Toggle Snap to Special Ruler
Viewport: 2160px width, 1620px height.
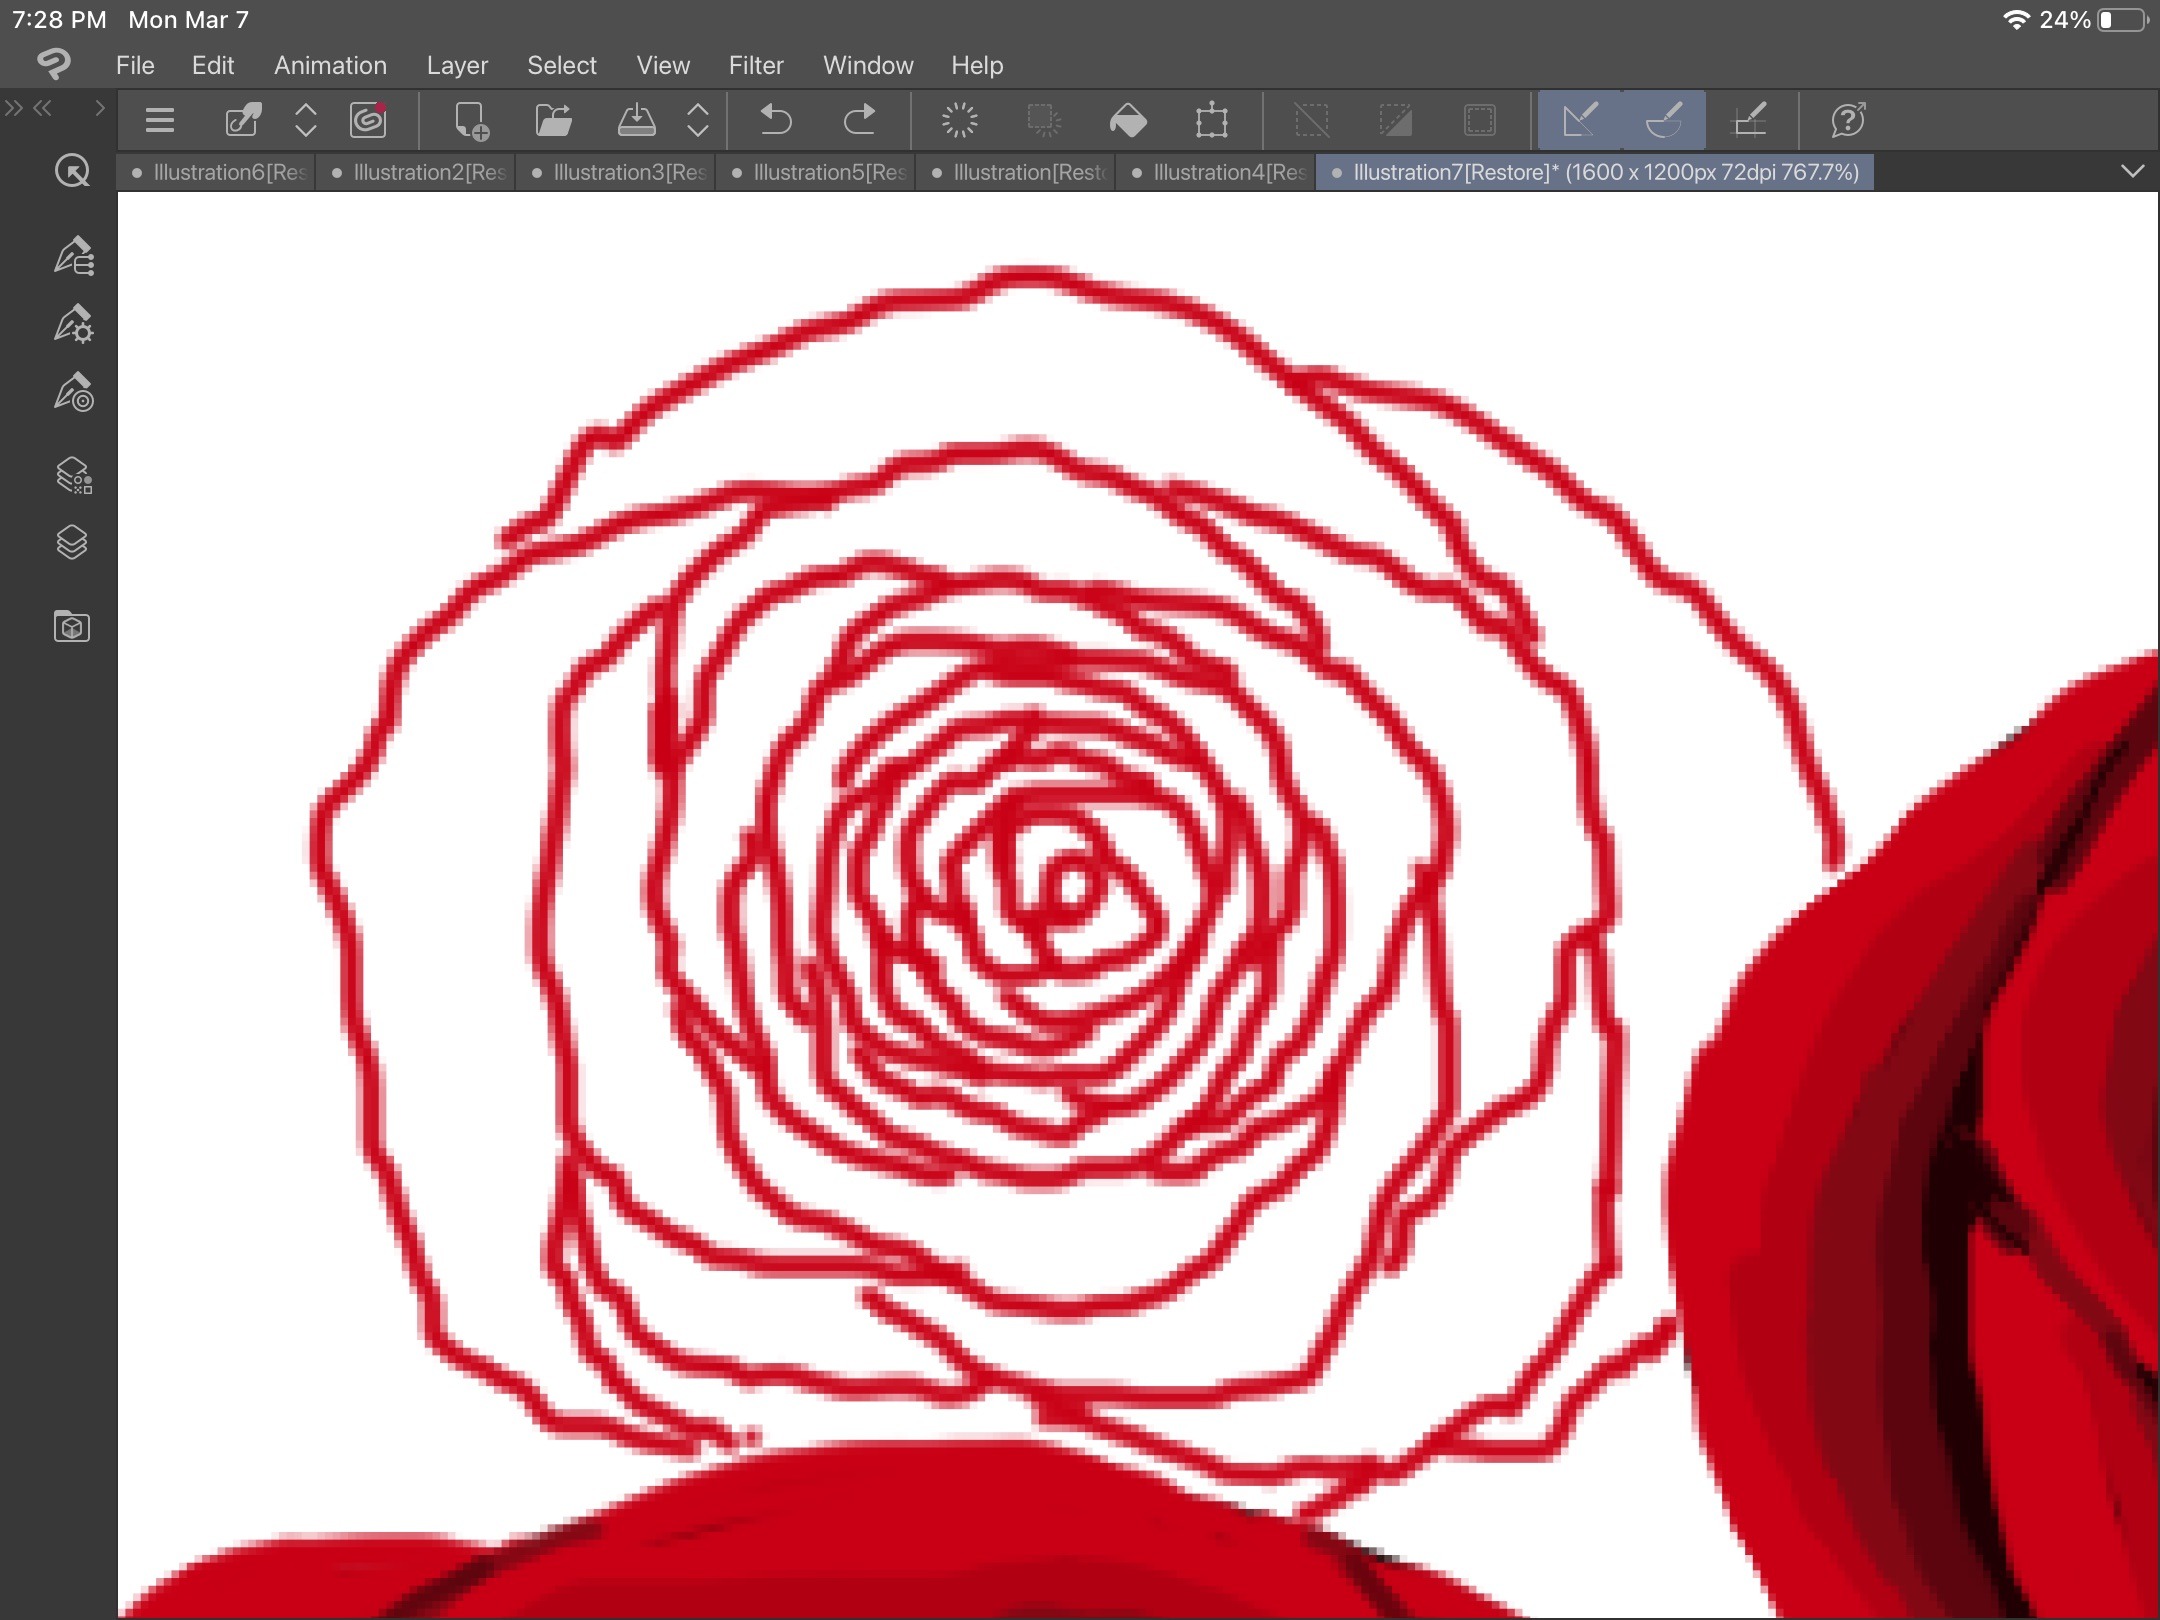(1664, 121)
